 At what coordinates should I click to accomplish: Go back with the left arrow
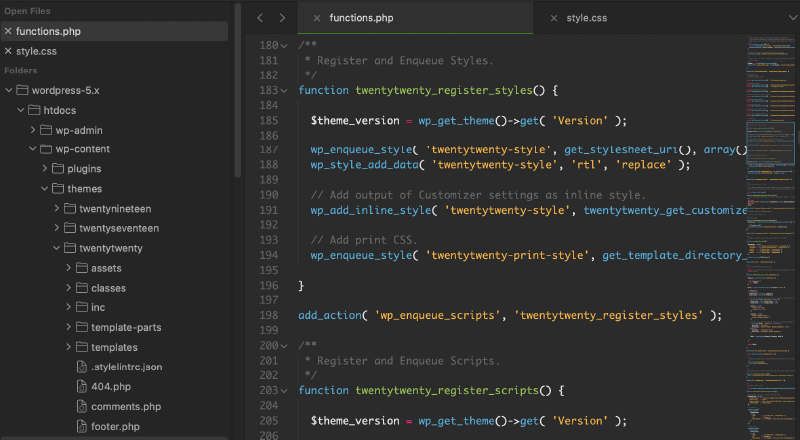pos(260,18)
